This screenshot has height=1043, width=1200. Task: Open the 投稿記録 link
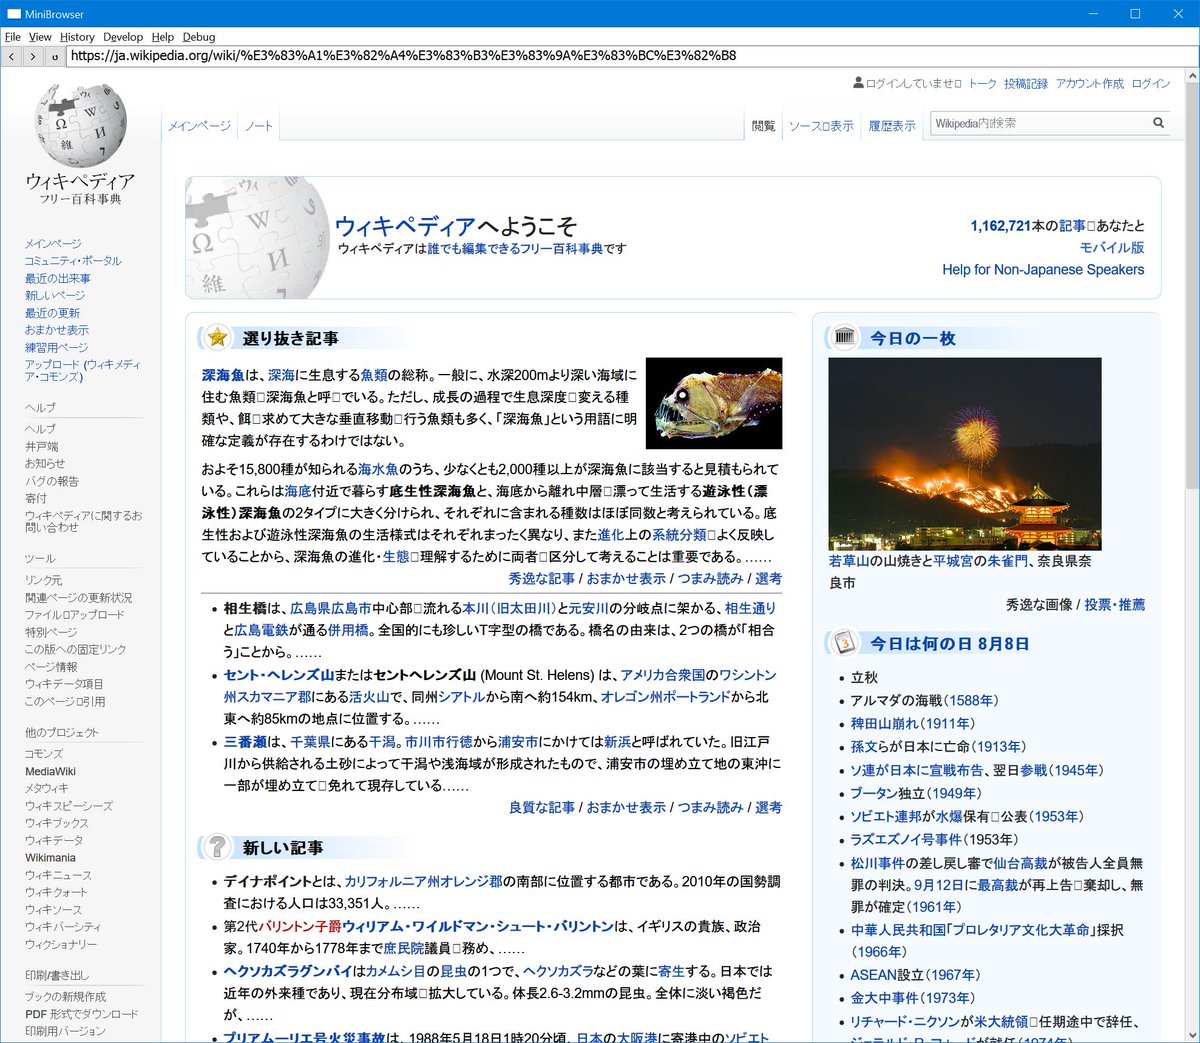click(1026, 84)
